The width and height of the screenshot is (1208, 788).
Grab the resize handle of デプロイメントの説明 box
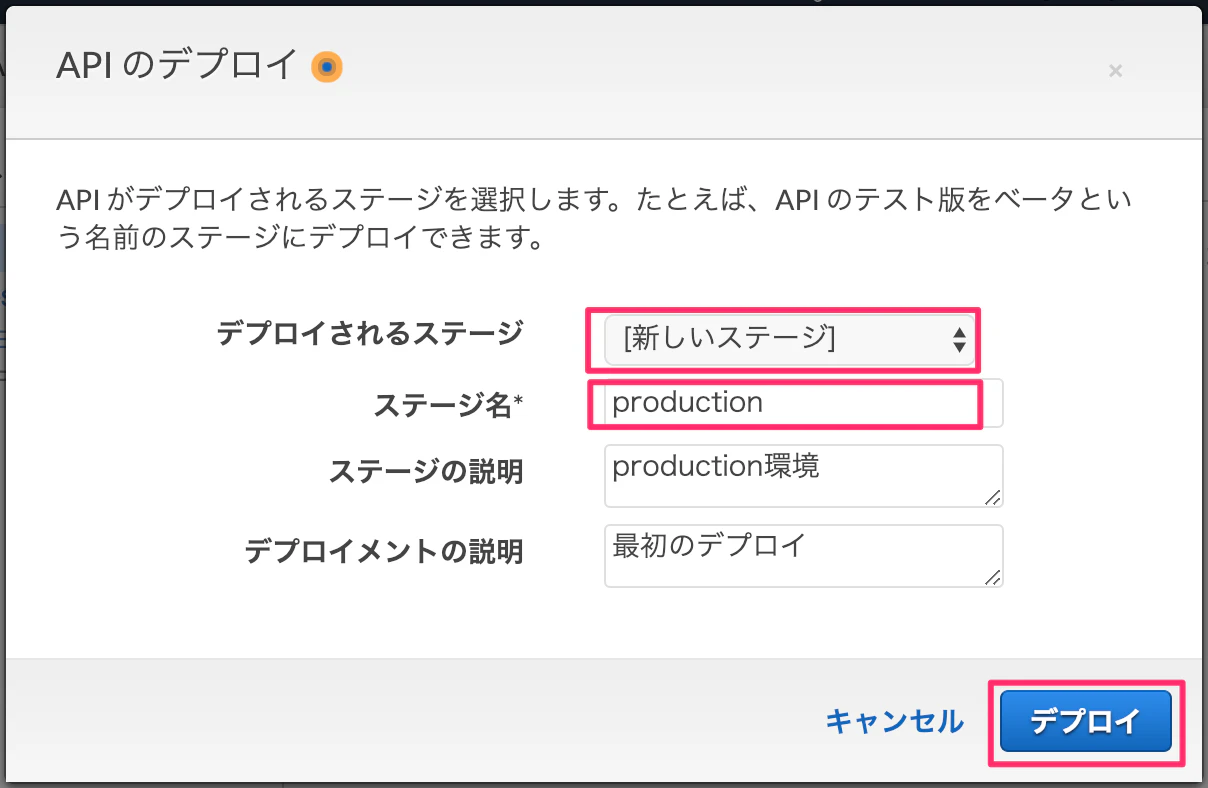click(x=992, y=576)
